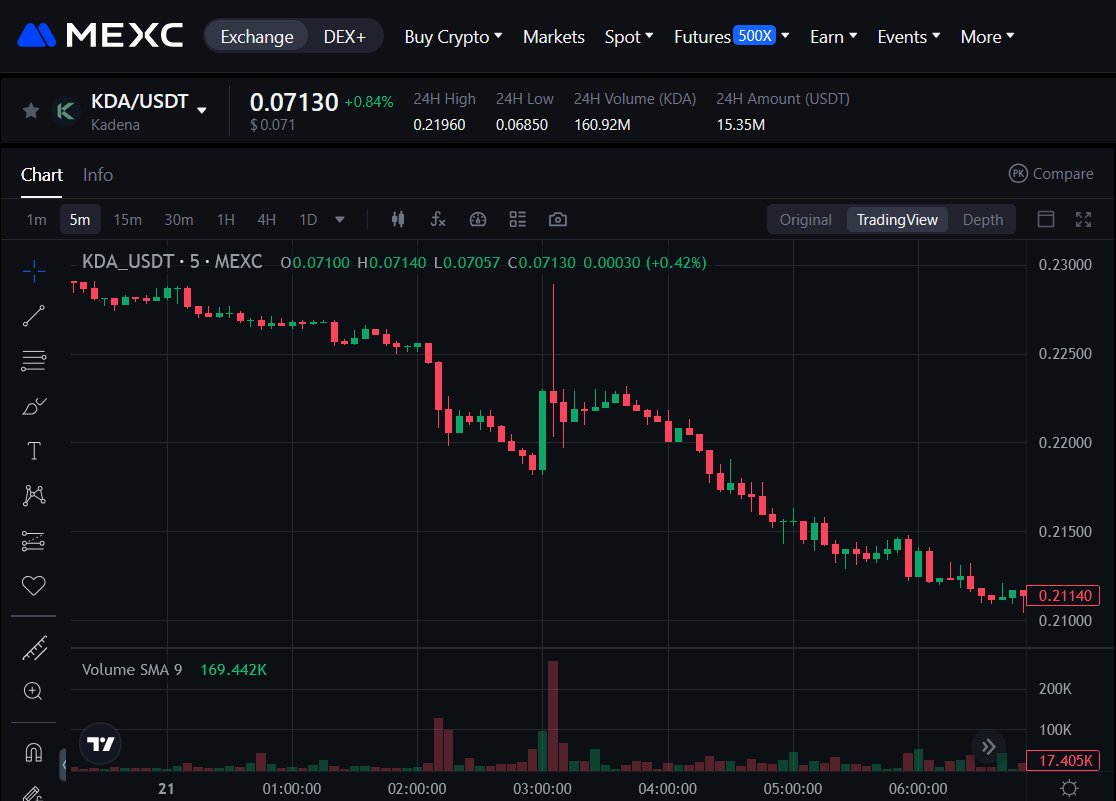Toggle the chart panel layout icon

1046,219
